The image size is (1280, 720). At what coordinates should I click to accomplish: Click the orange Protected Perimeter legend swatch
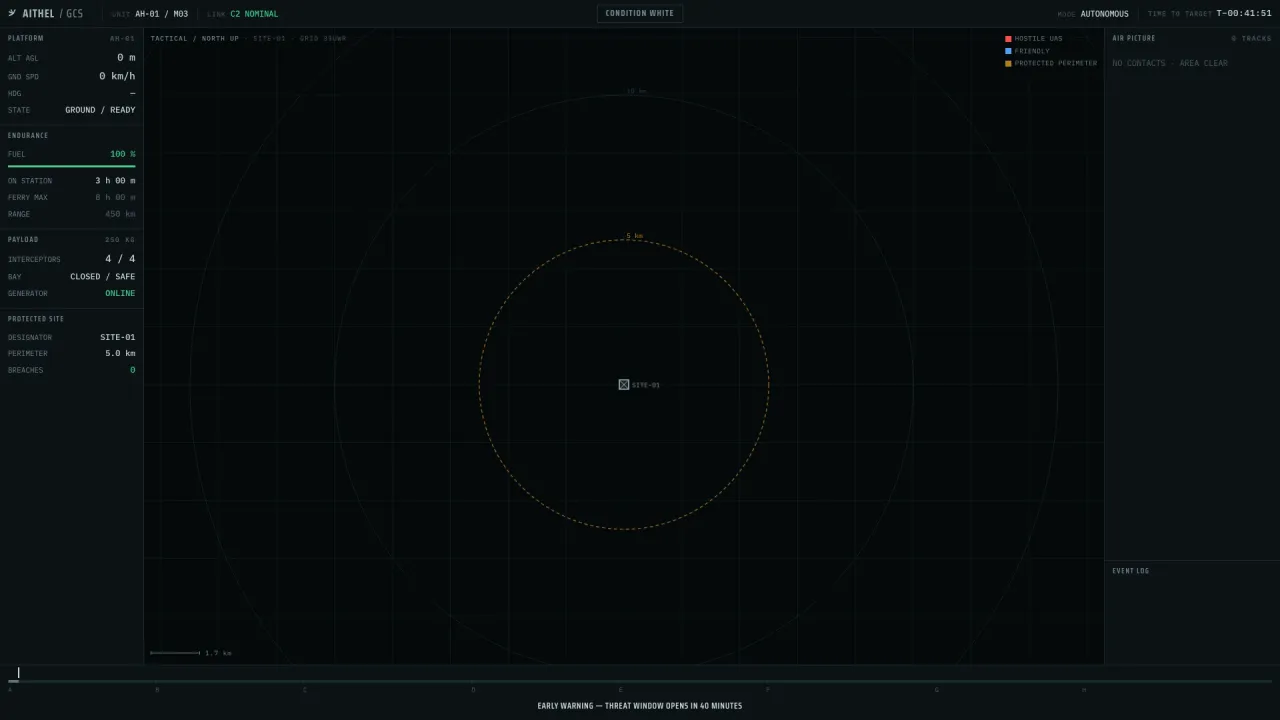point(1008,63)
